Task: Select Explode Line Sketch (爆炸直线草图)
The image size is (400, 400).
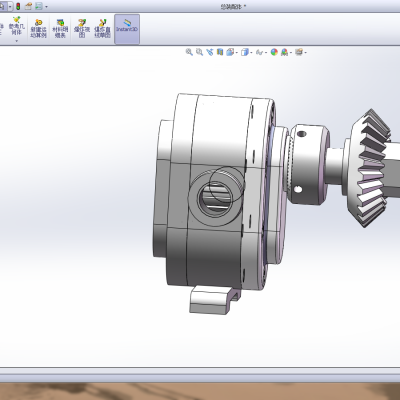Action: coord(102,29)
